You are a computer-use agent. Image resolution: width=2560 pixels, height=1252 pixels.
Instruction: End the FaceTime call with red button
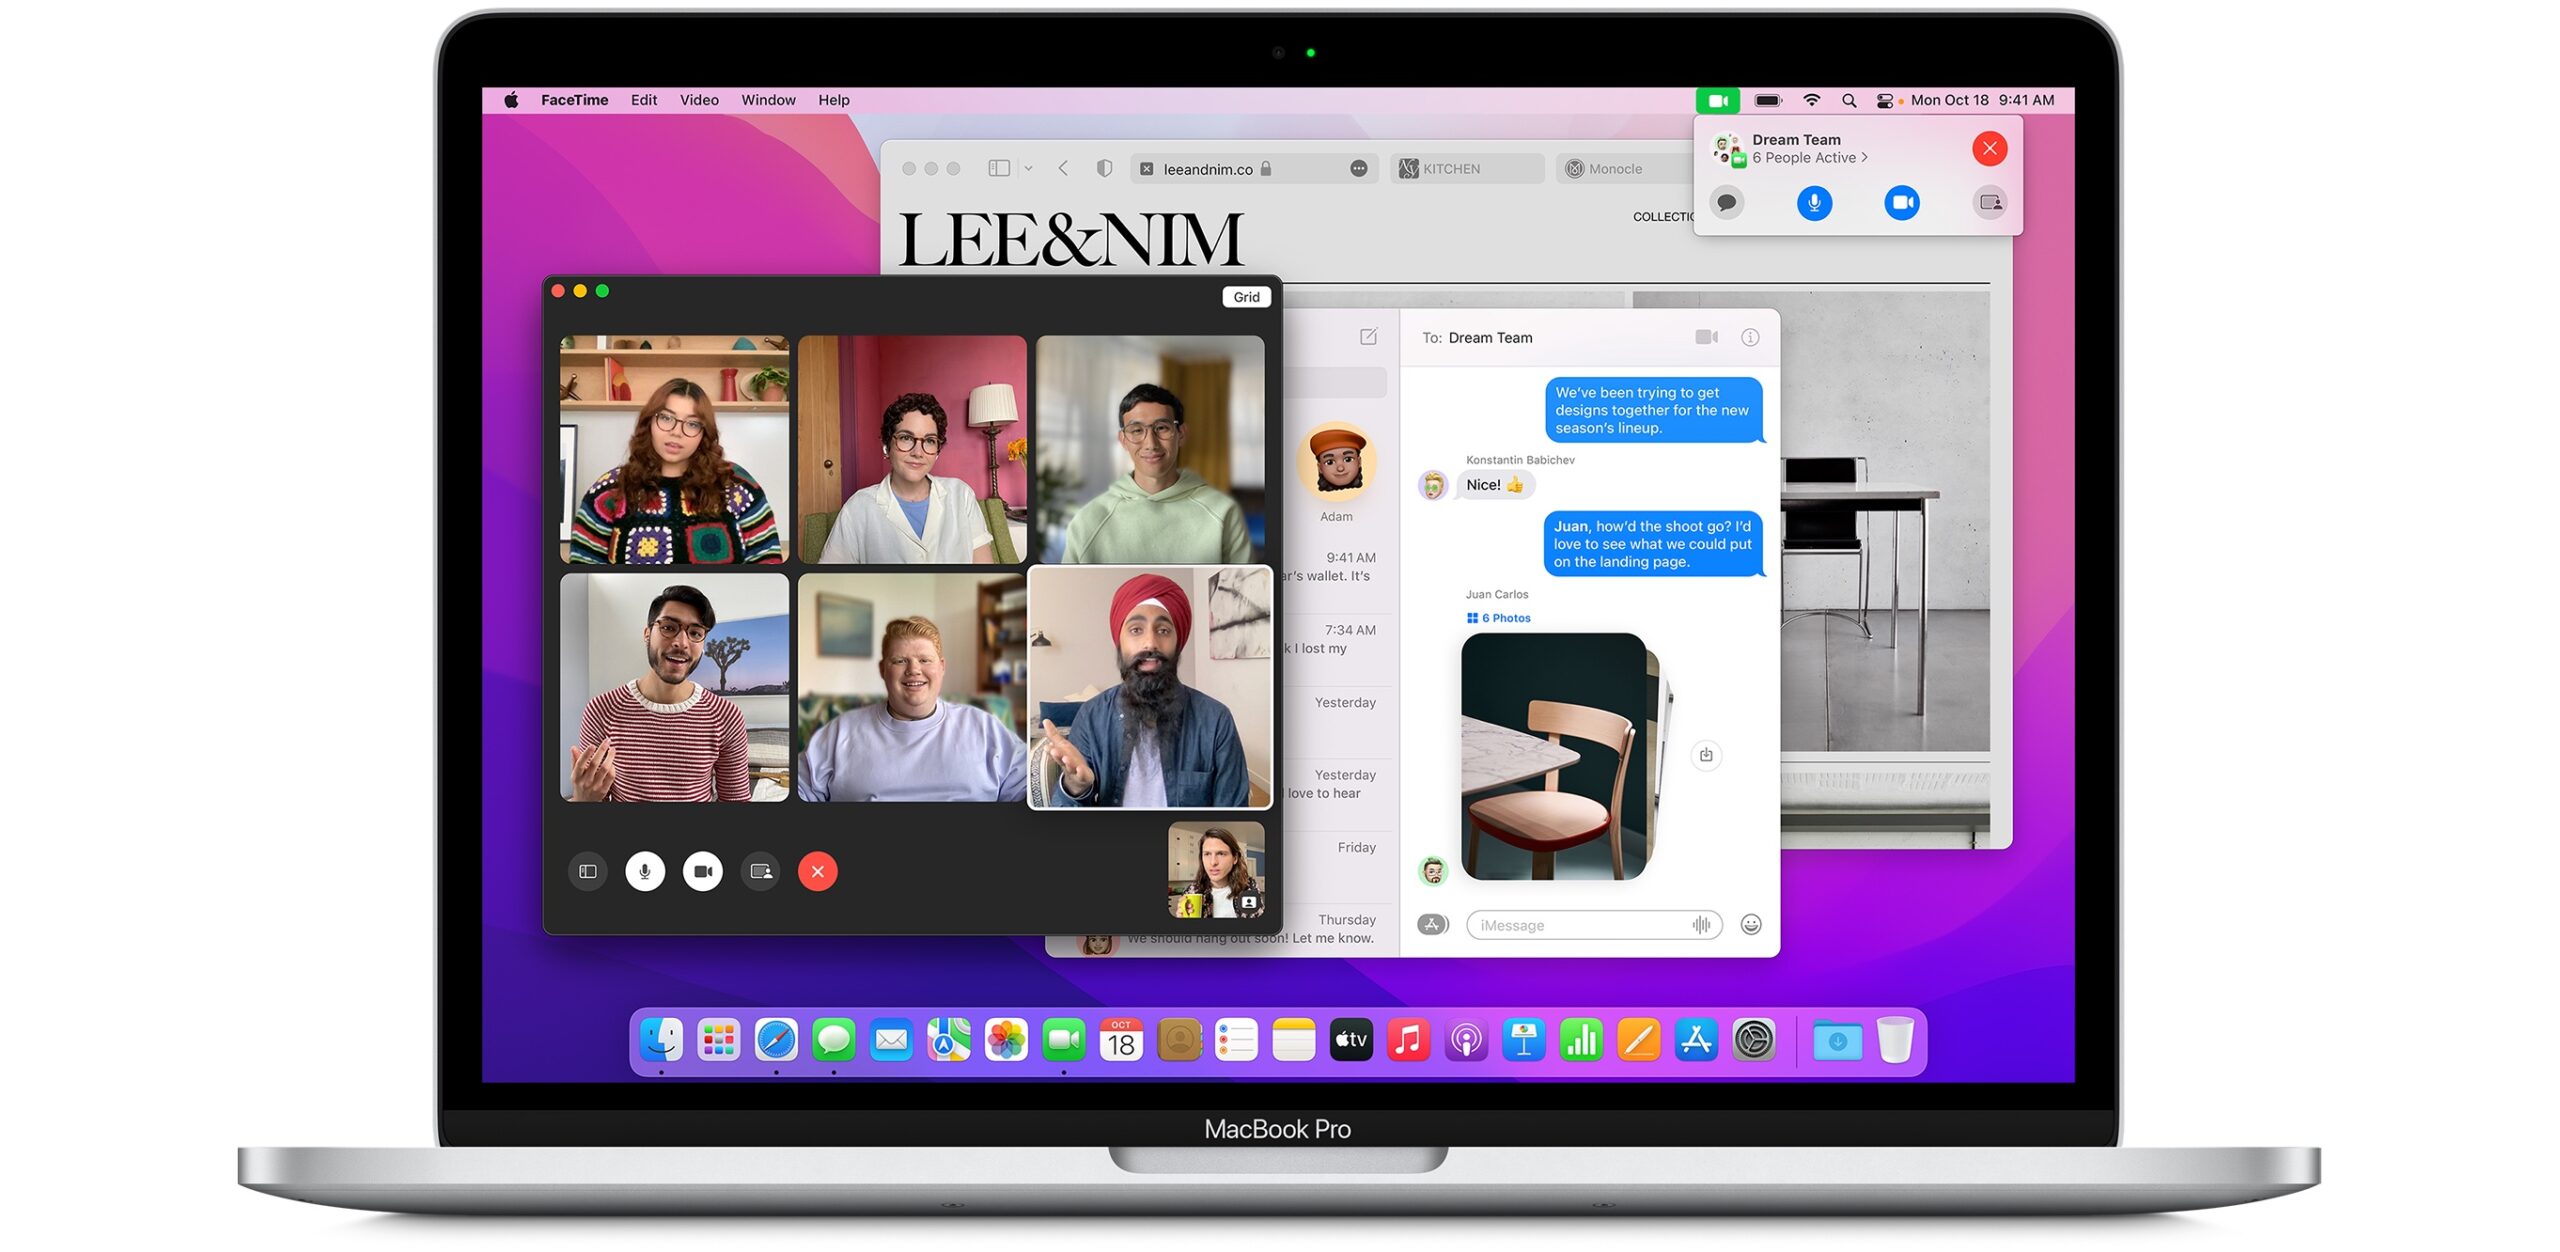tap(817, 871)
